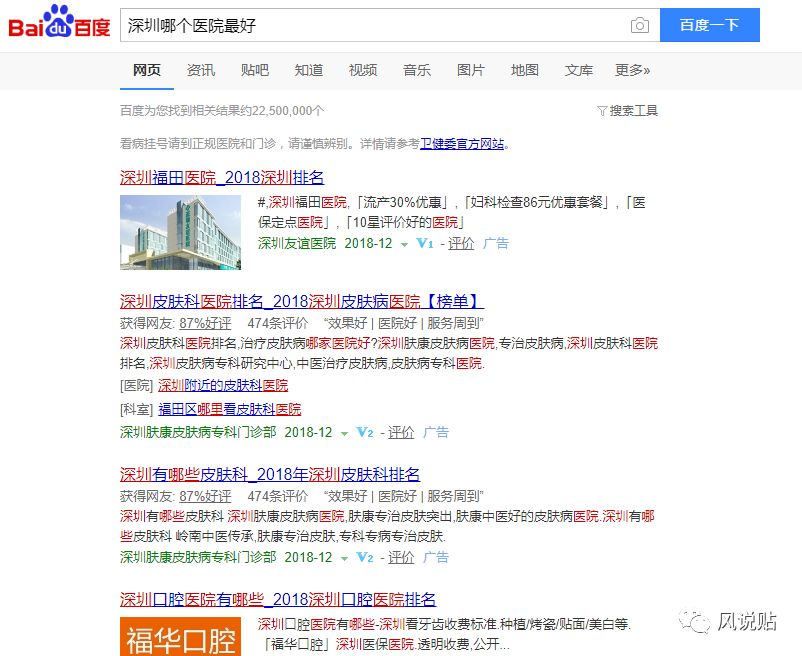The width and height of the screenshot is (802, 656).
Task: Click the 福华口腔 thumbnail
Action: click(180, 637)
